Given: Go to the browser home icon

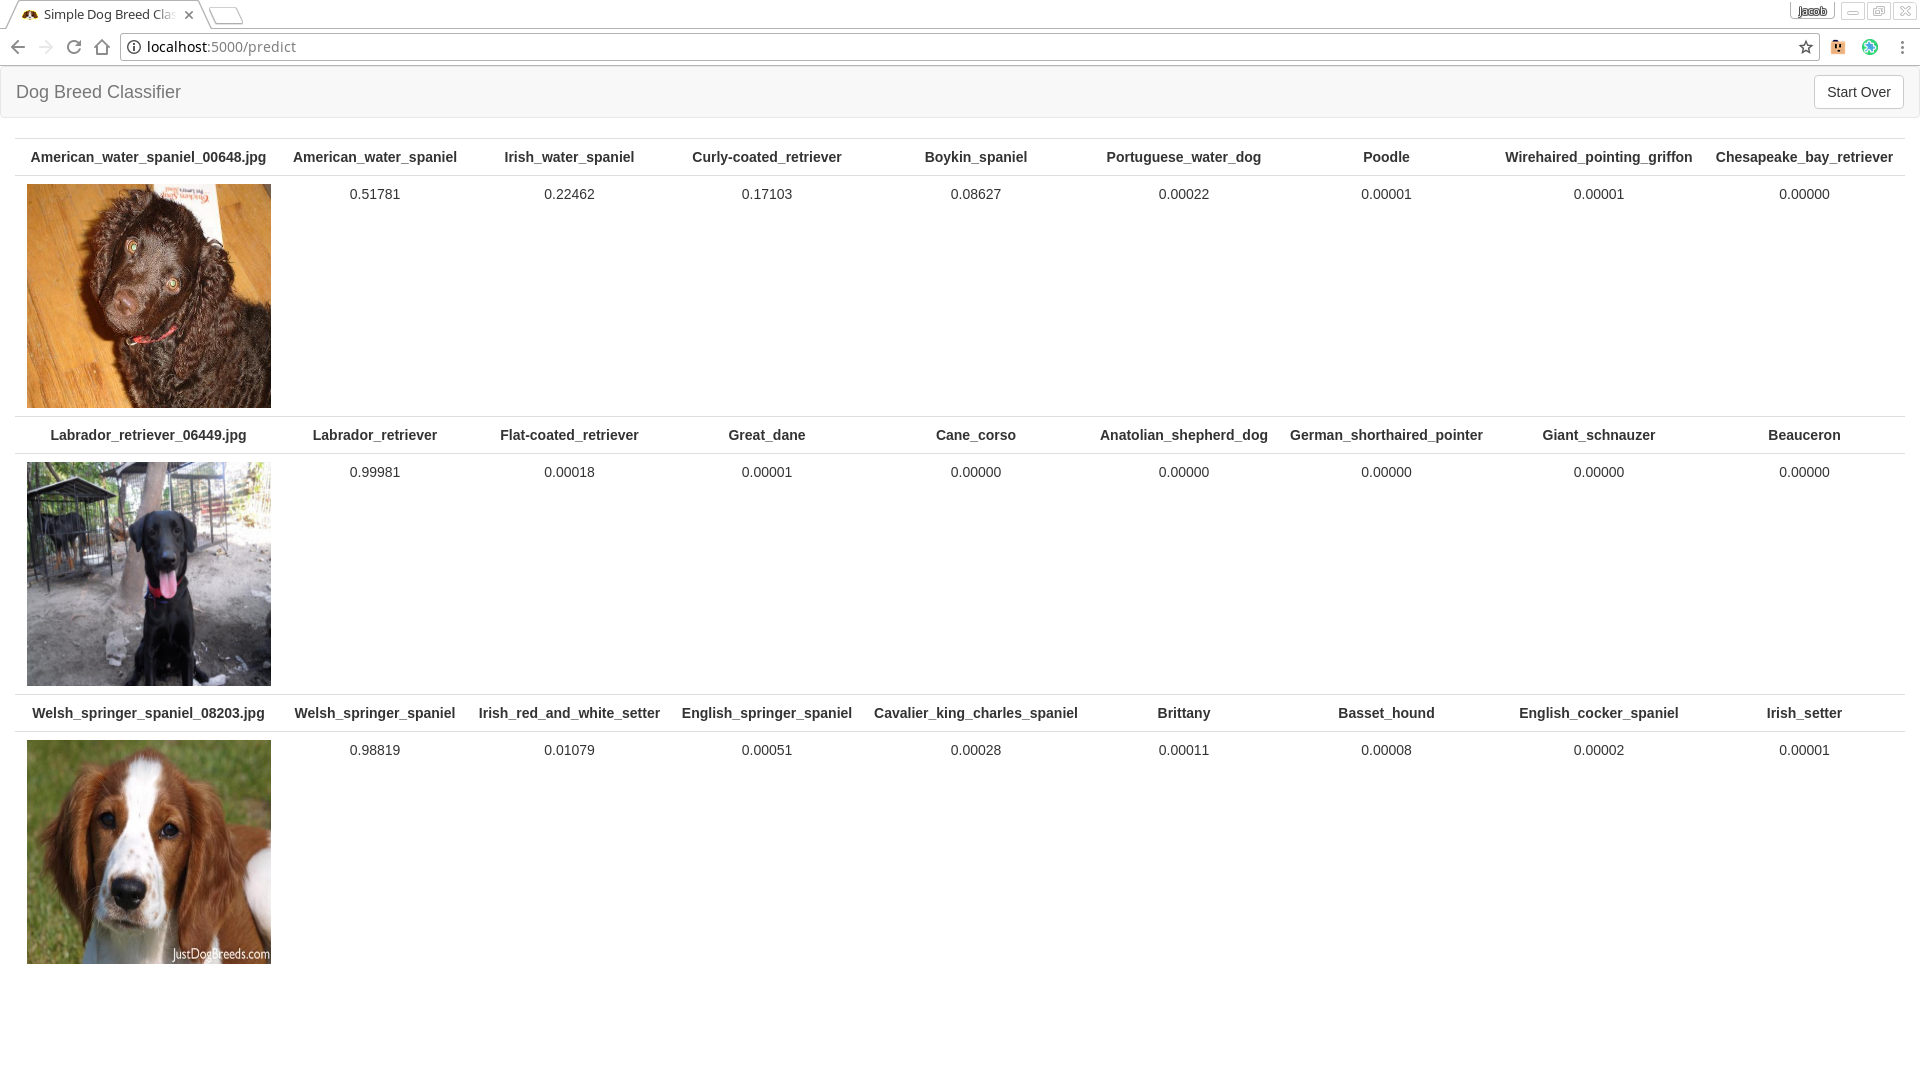Looking at the screenshot, I should (x=102, y=47).
